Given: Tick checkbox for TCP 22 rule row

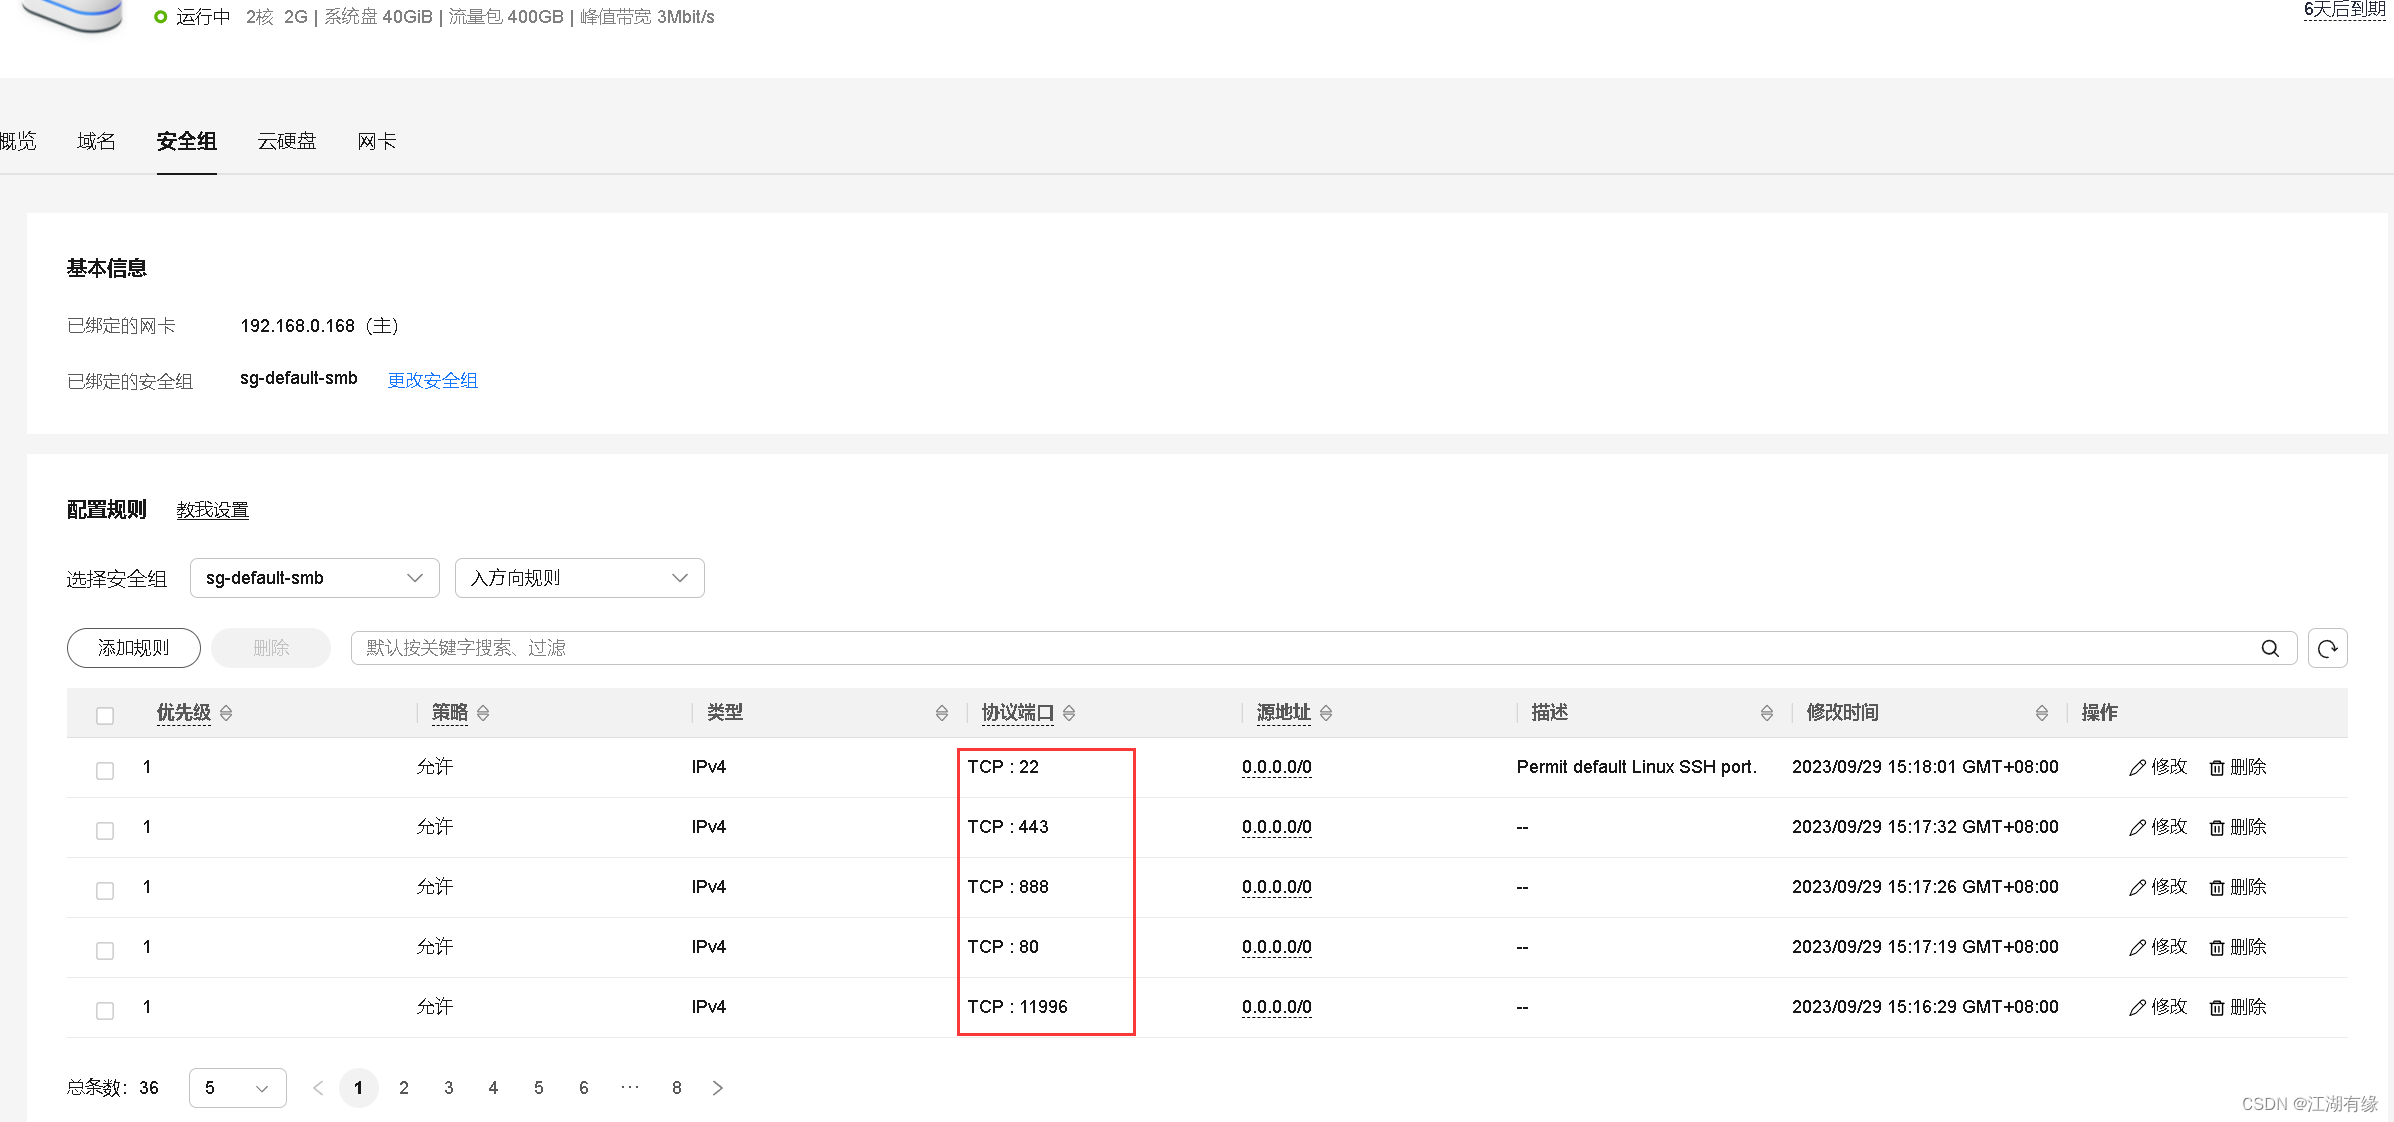Looking at the screenshot, I should pos(105,770).
